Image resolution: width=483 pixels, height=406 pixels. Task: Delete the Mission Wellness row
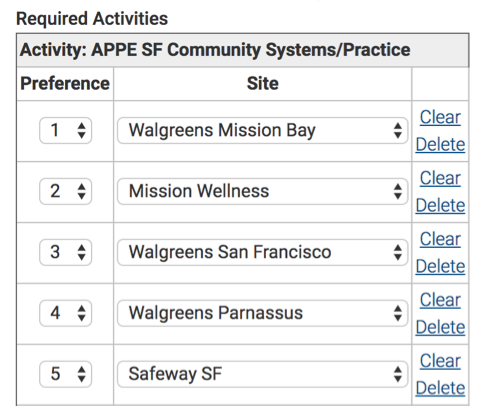440,206
